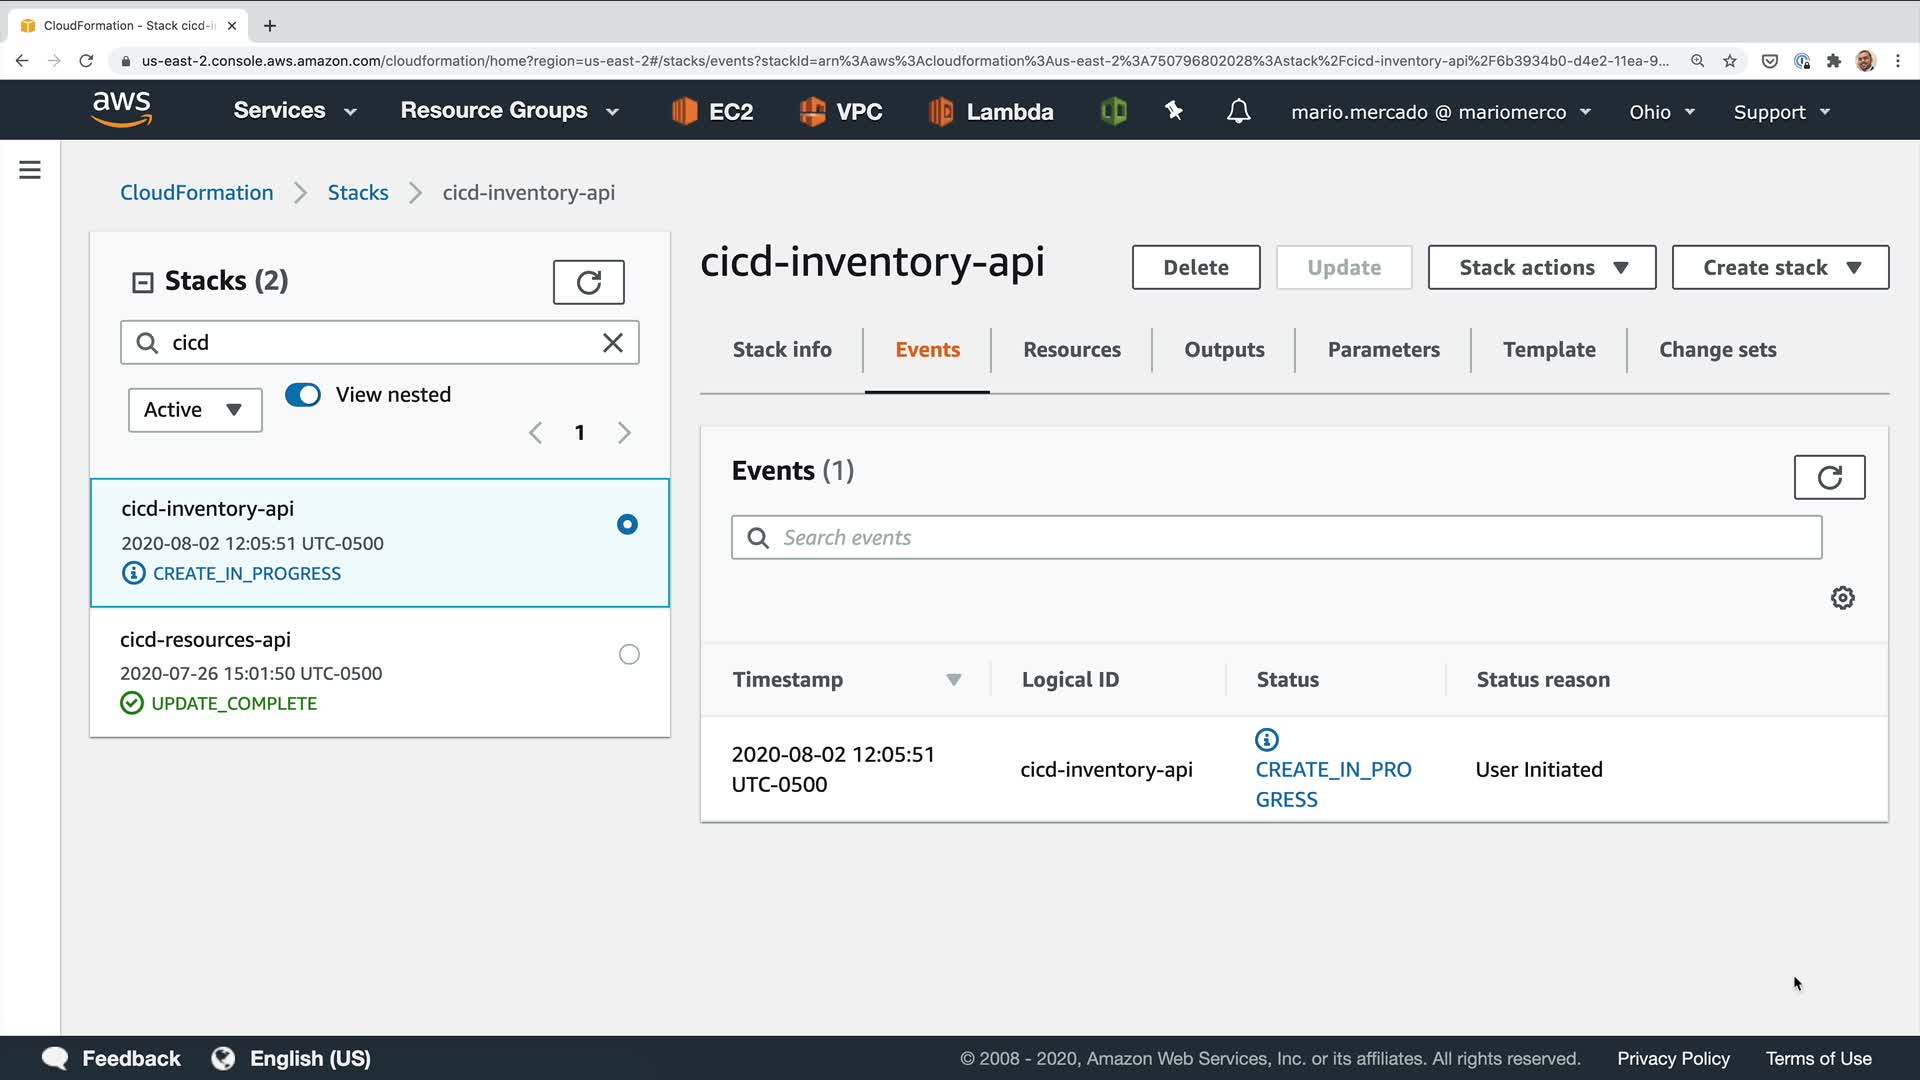
Task: Expand the Stack actions dropdown
Action: click(1541, 268)
